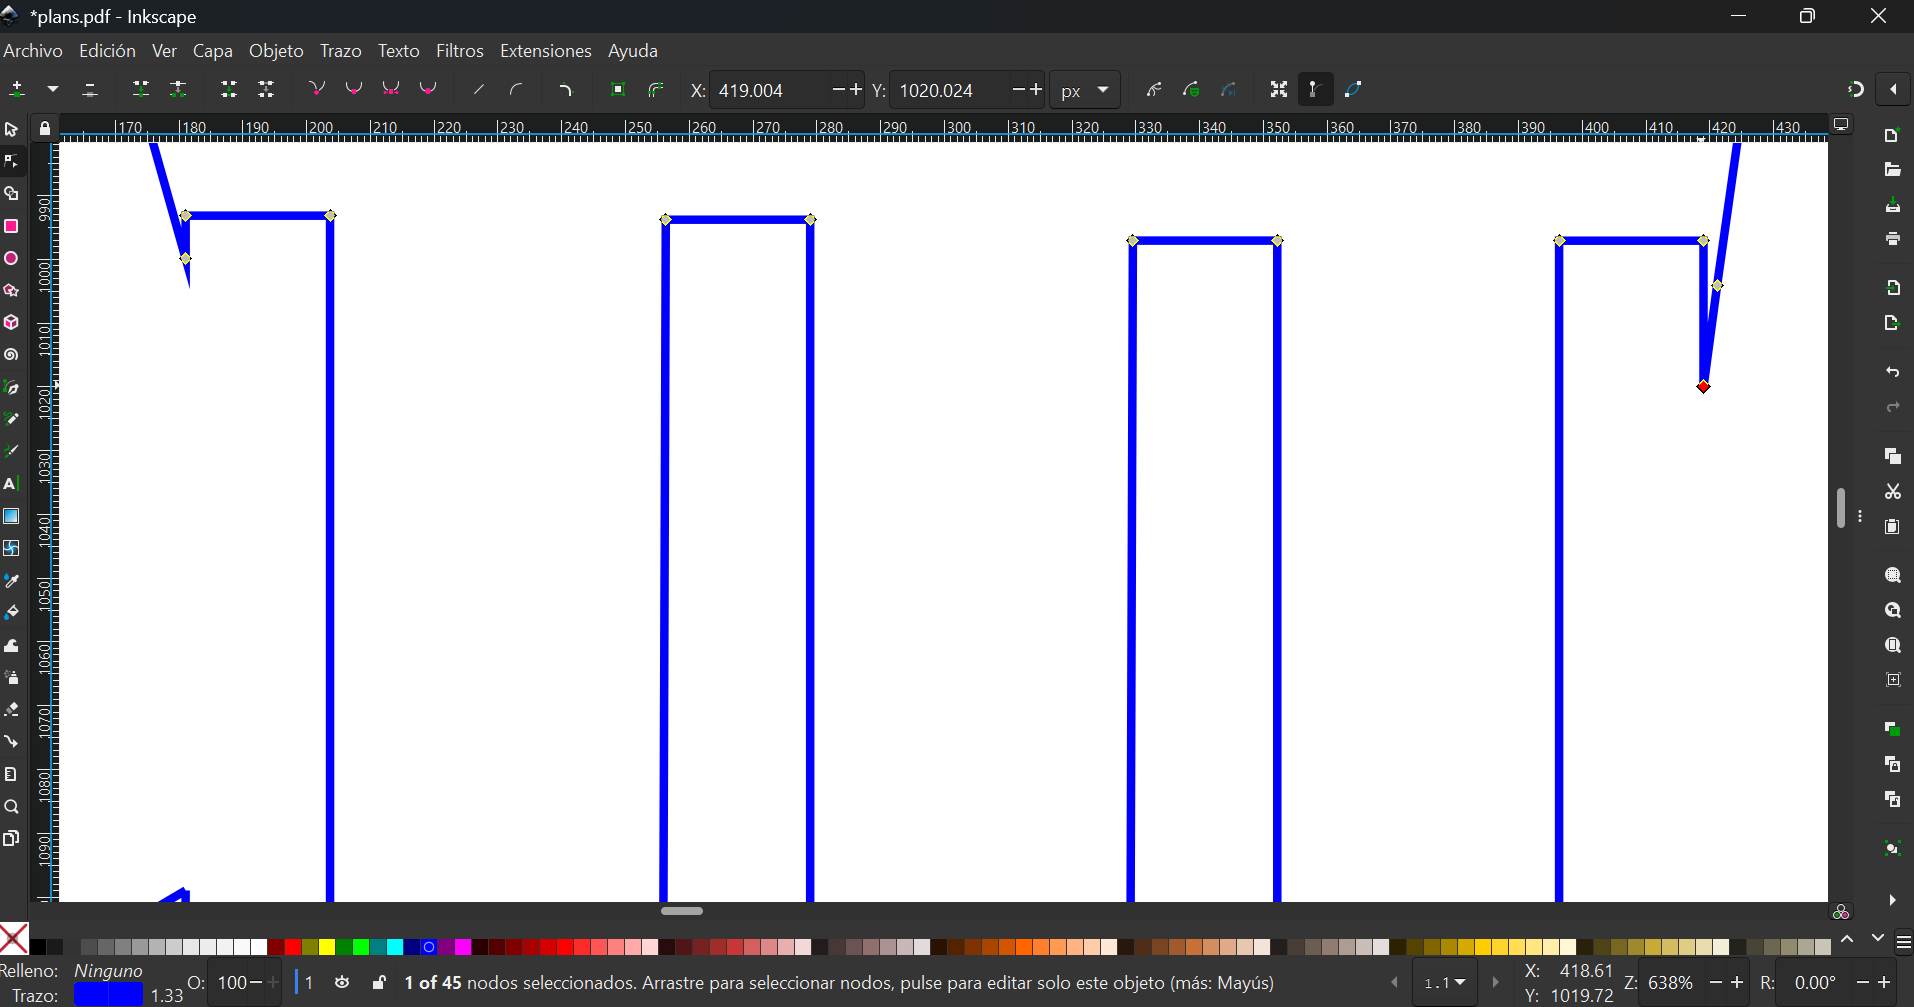Viewport: 1914px width, 1007px height.
Task: Open the Capa menu
Action: tap(212, 51)
